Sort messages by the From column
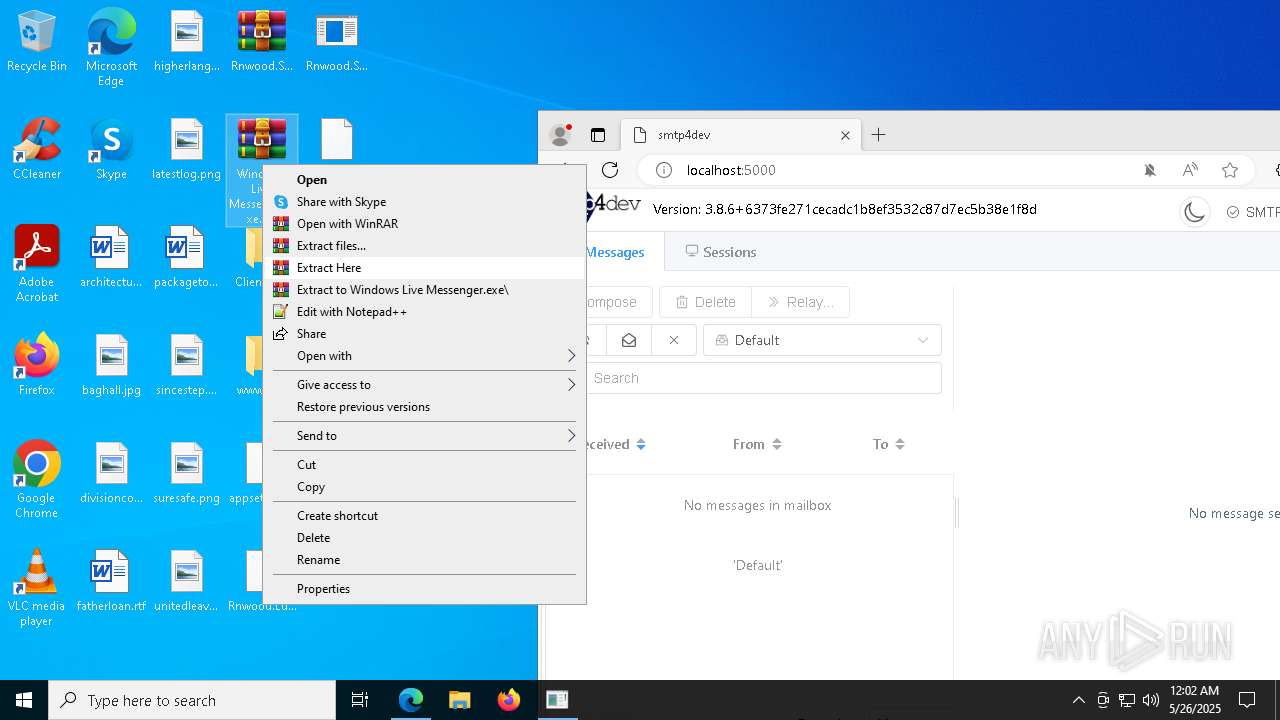Image resolution: width=1280 pixels, height=720 pixels. [x=757, y=444]
